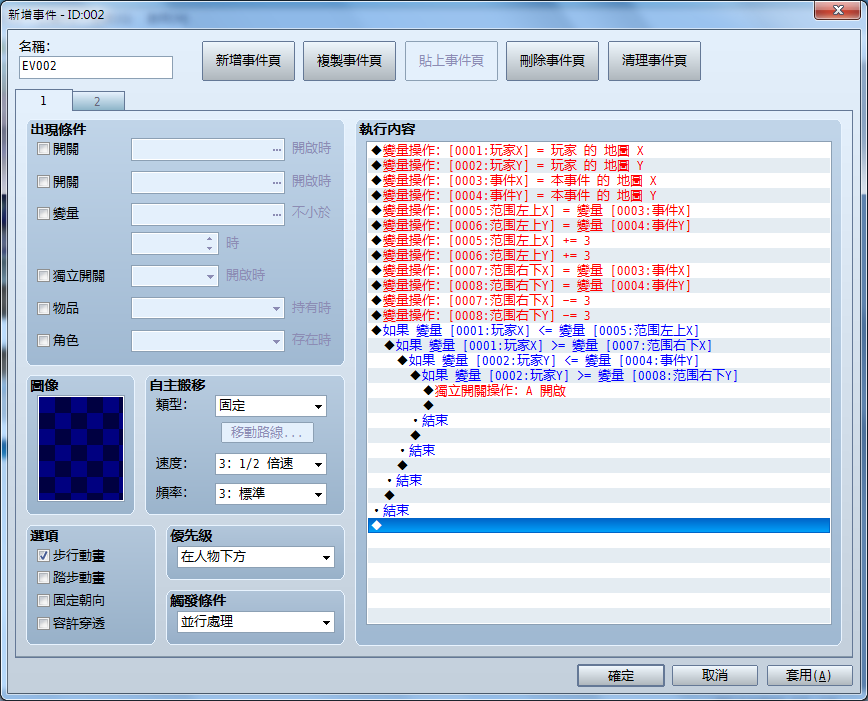Switch to event page tab 2
The width and height of the screenshot is (868, 701).
98,101
